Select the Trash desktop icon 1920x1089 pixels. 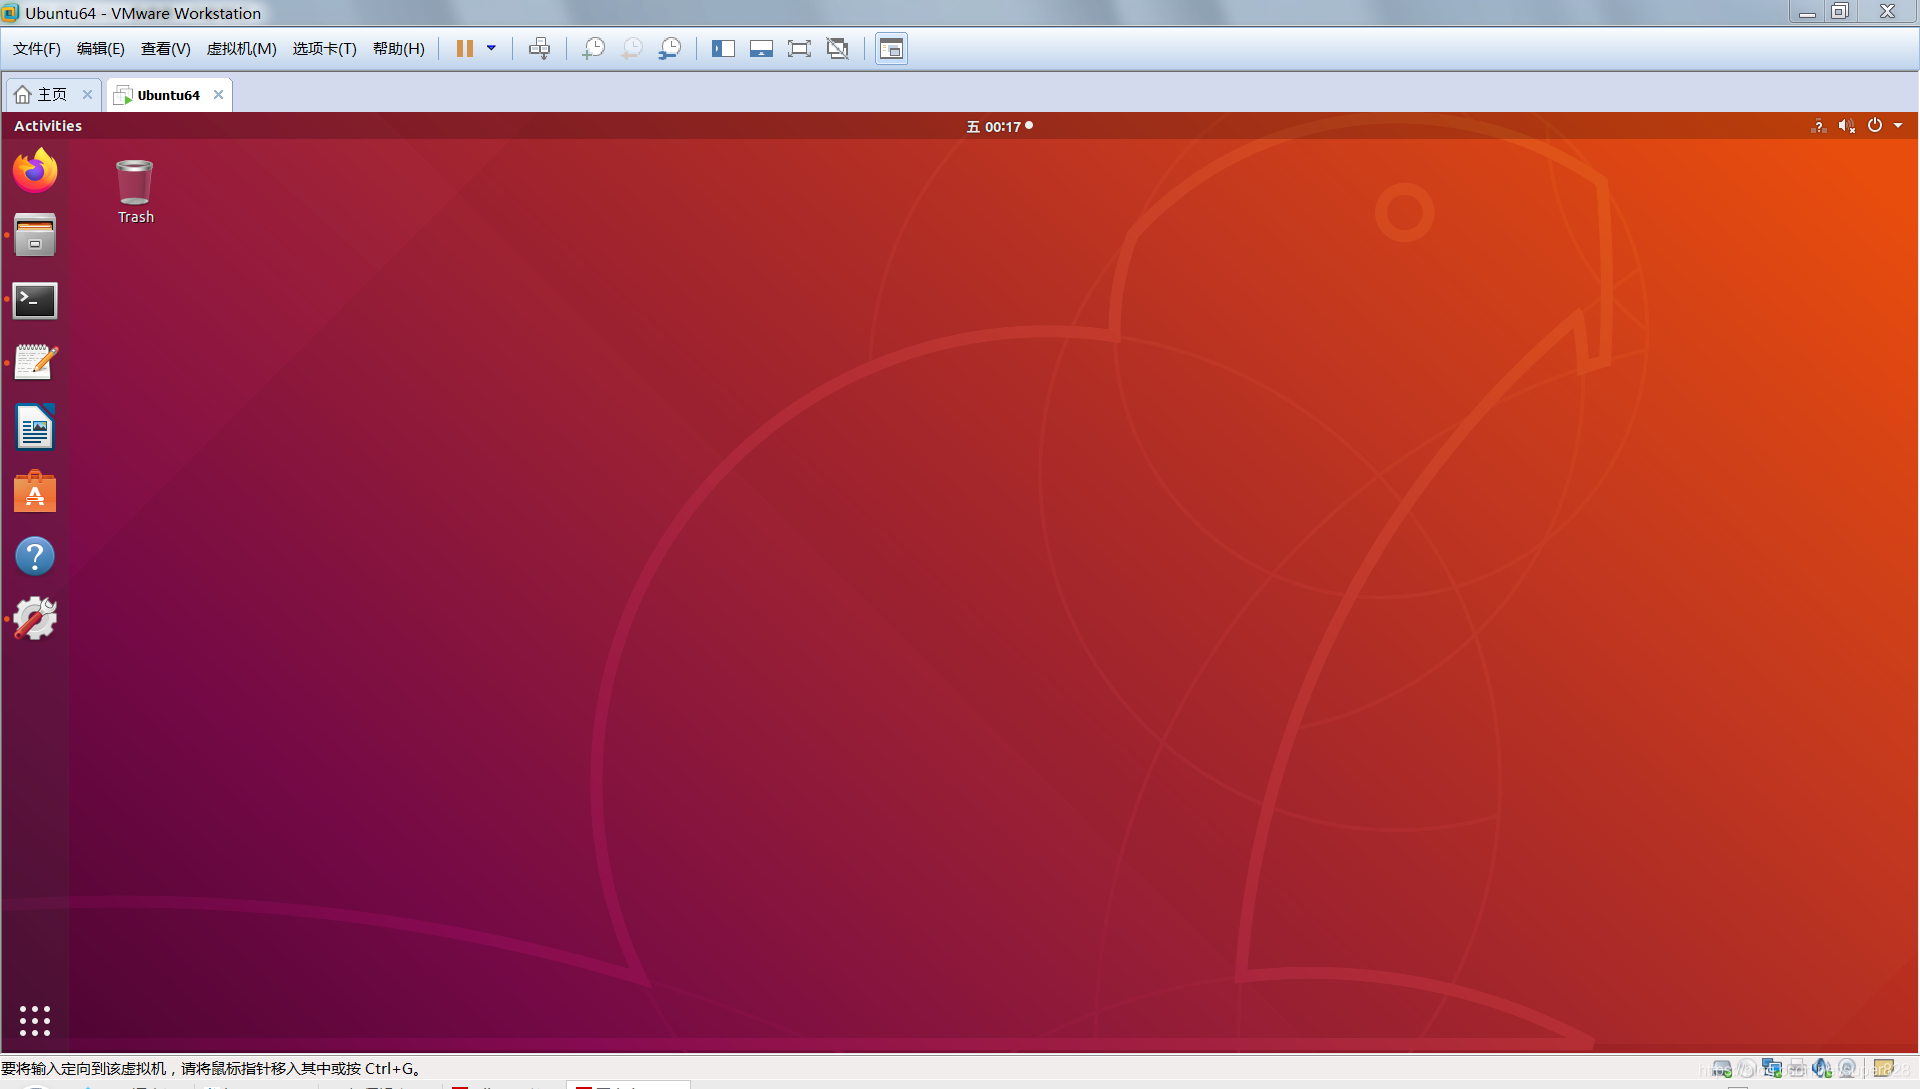[135, 191]
